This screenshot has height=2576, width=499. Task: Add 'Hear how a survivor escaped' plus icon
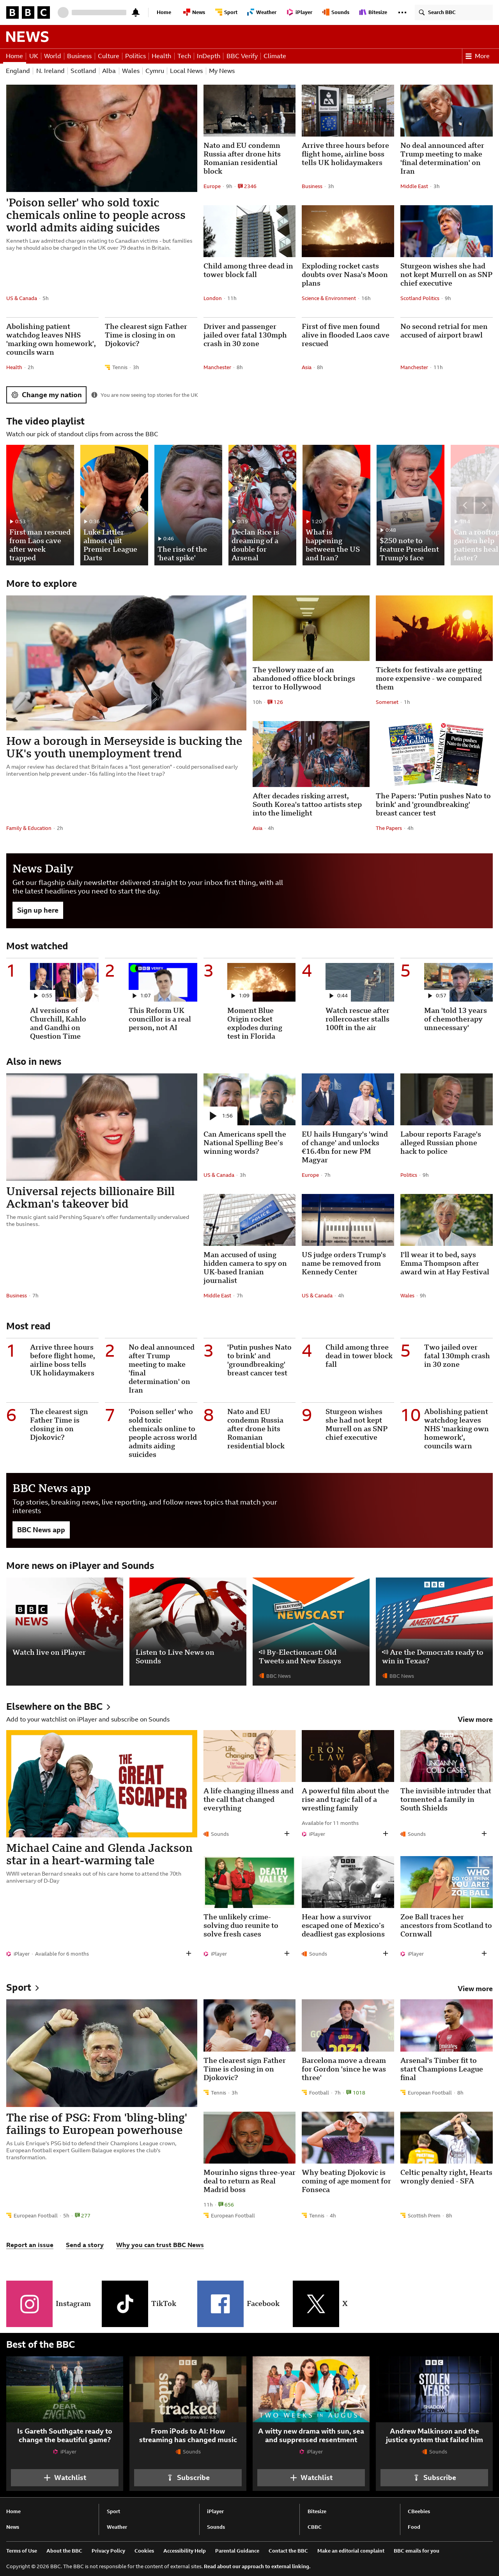385,1953
